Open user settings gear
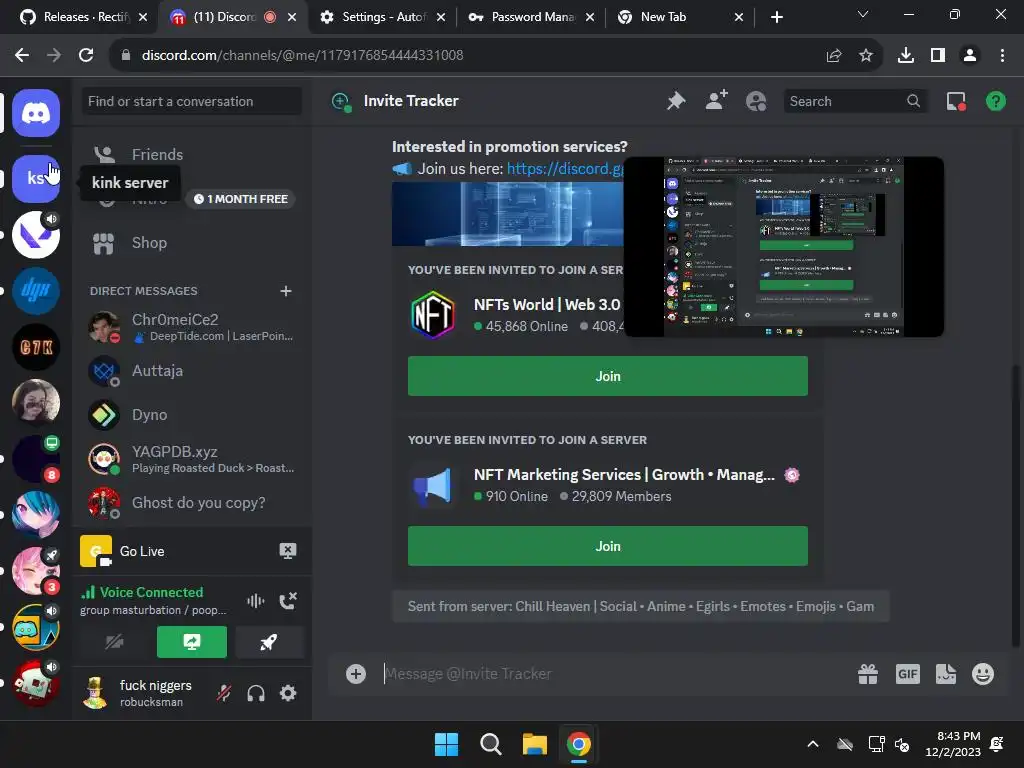 pyautogui.click(x=288, y=693)
